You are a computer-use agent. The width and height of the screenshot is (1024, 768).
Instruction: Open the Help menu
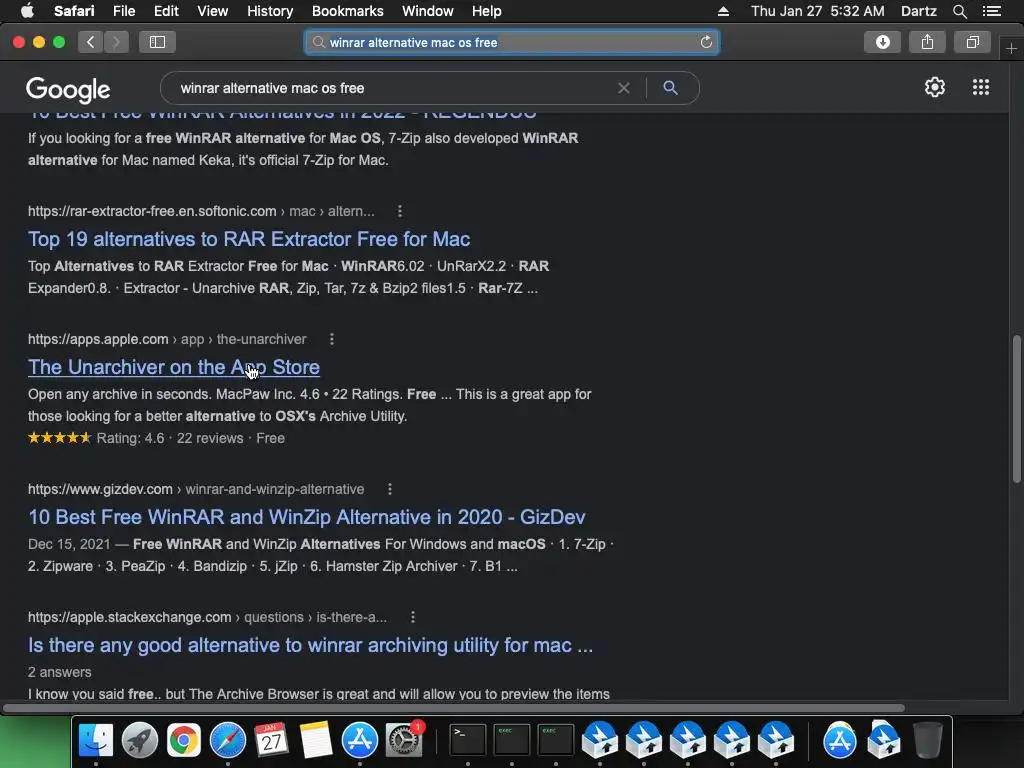(x=487, y=11)
